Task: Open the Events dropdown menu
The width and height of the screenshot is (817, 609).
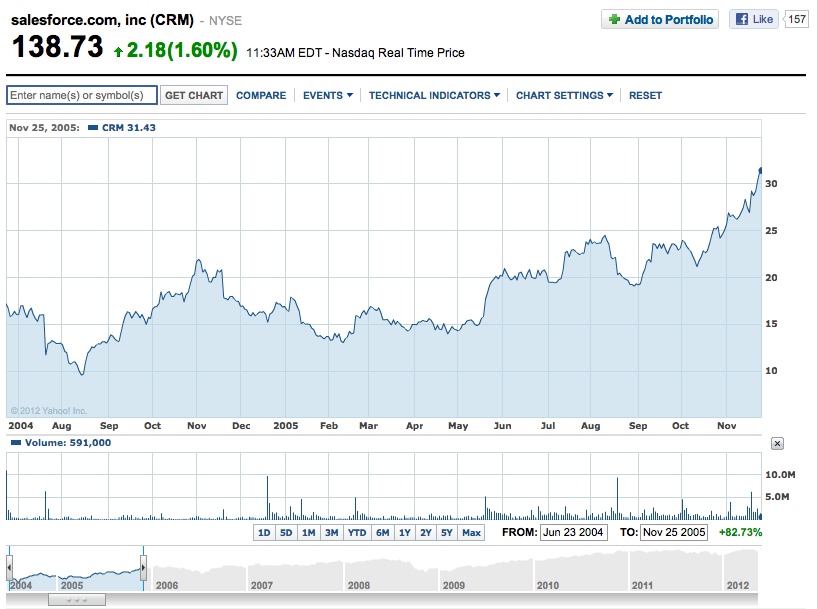Action: point(328,95)
